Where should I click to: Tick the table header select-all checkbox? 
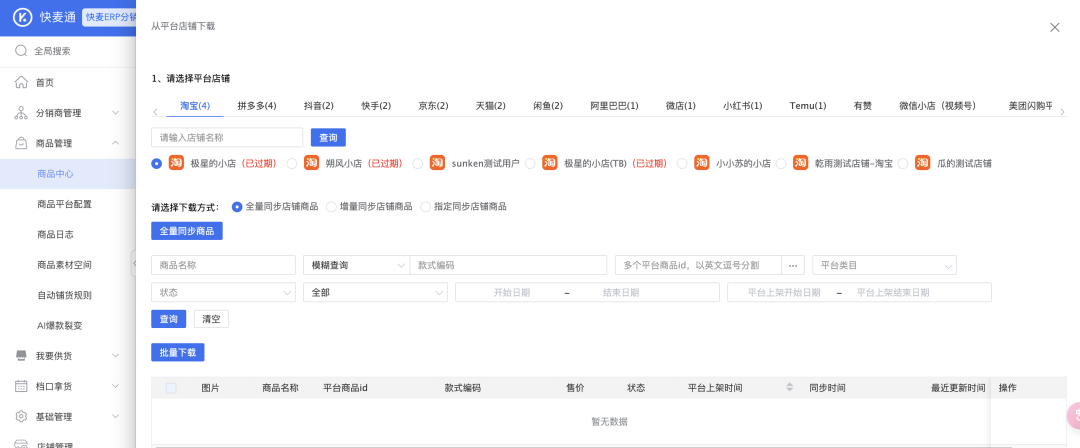pyautogui.click(x=171, y=388)
